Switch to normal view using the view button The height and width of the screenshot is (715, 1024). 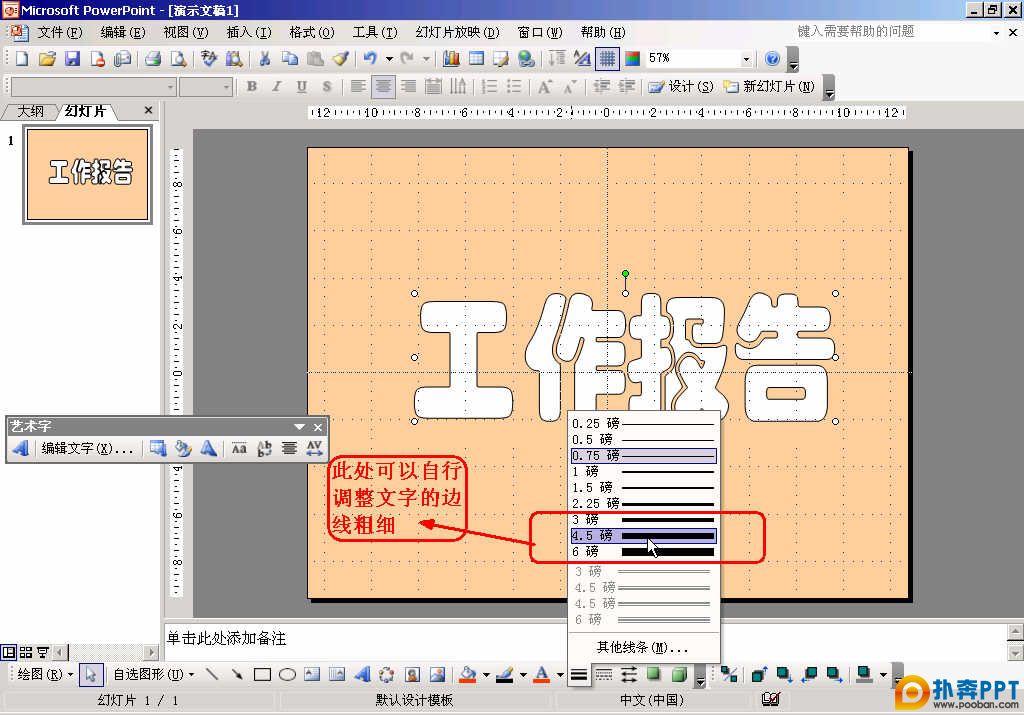8,652
